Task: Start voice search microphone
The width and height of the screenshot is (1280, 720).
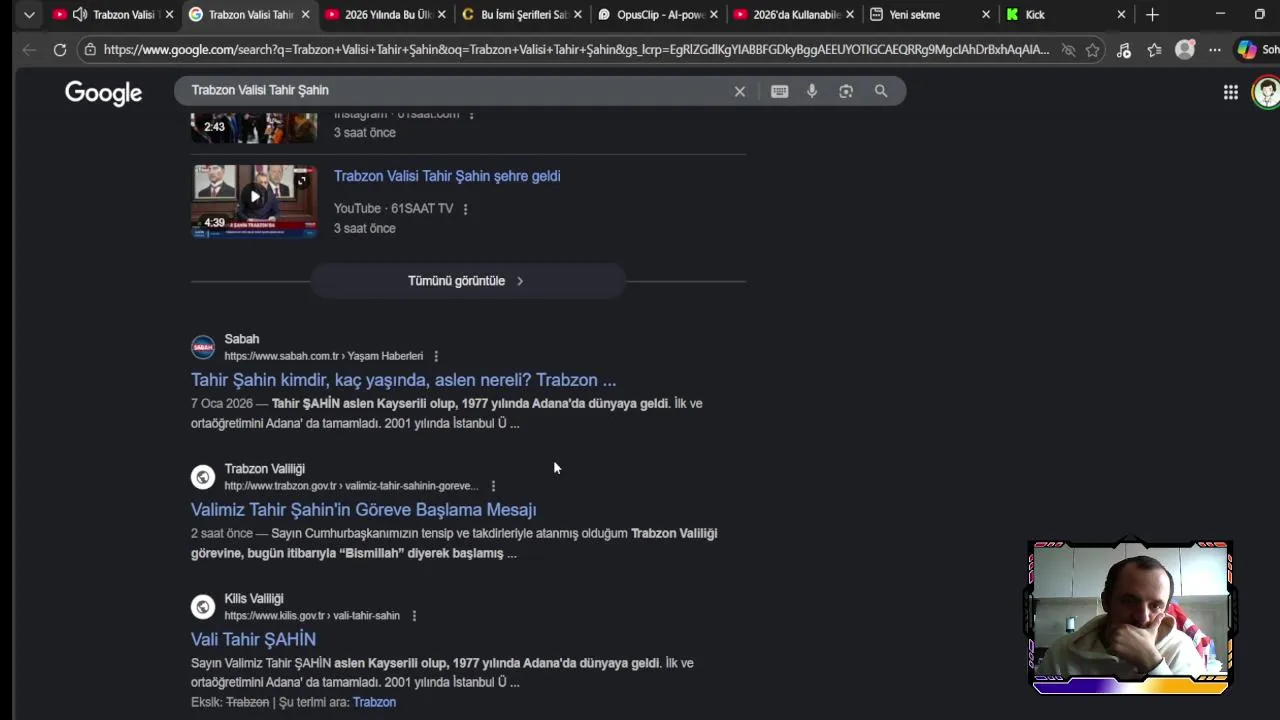Action: [812, 91]
